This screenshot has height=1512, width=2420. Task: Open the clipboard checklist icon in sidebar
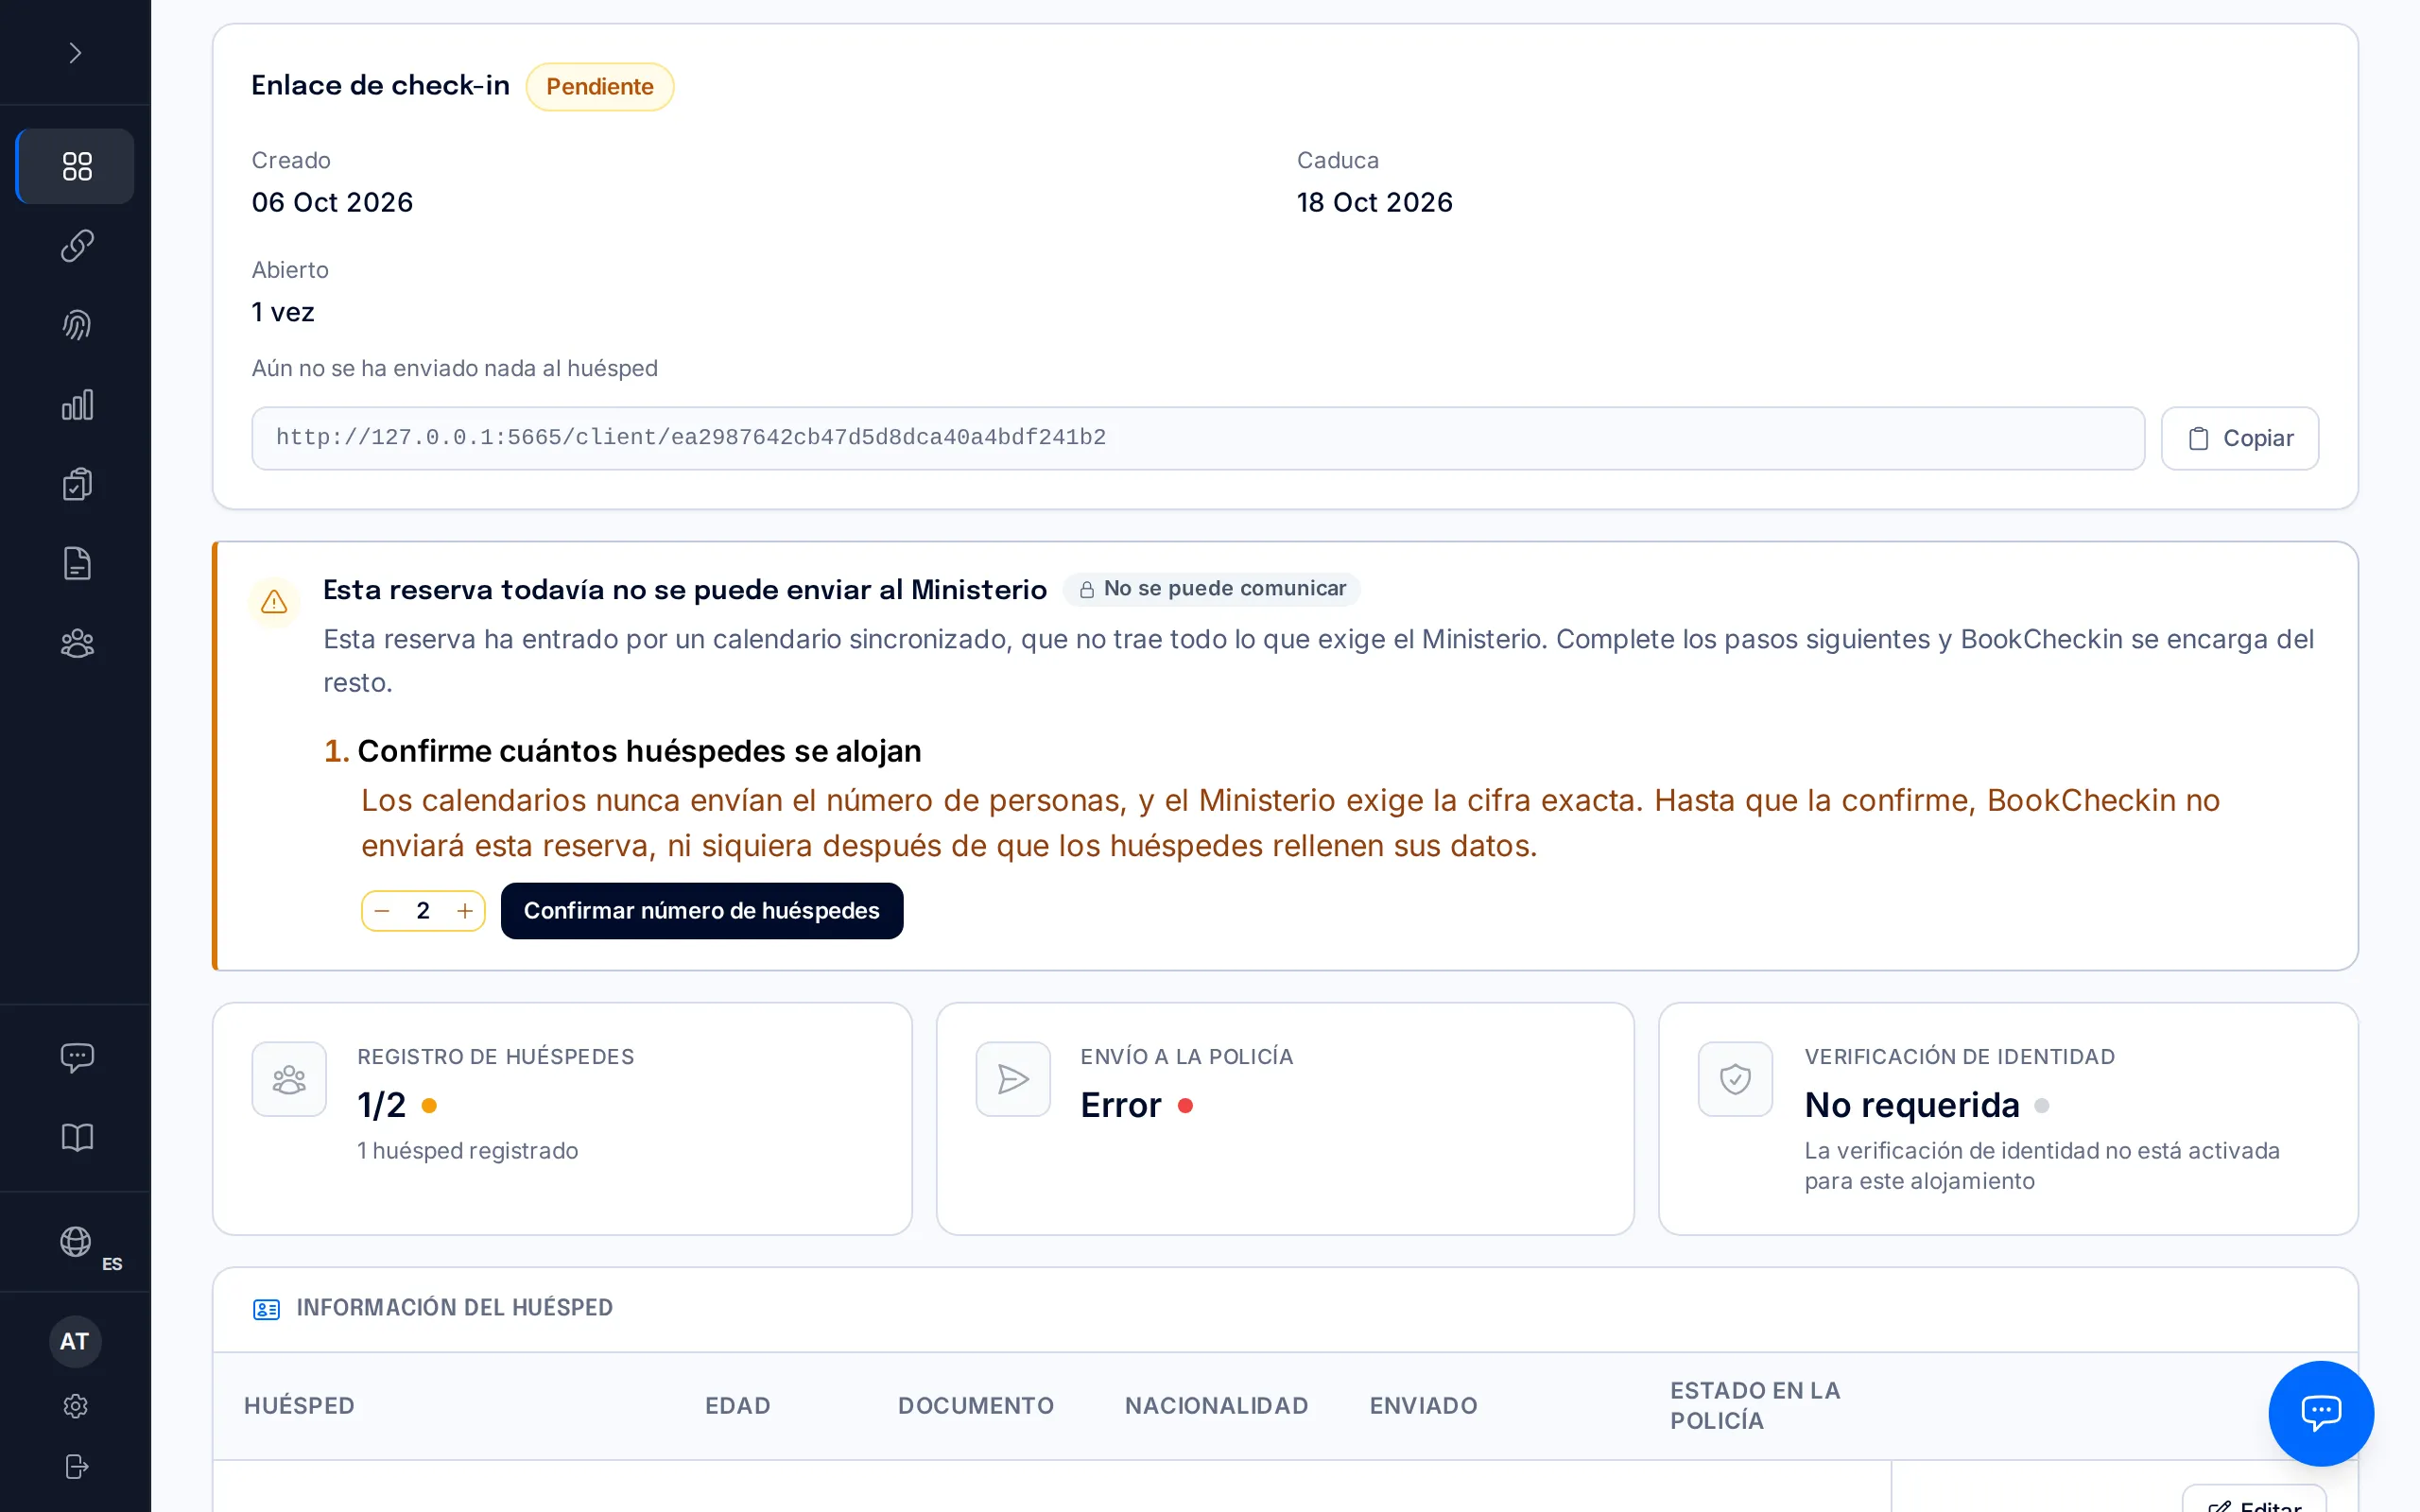(x=77, y=484)
